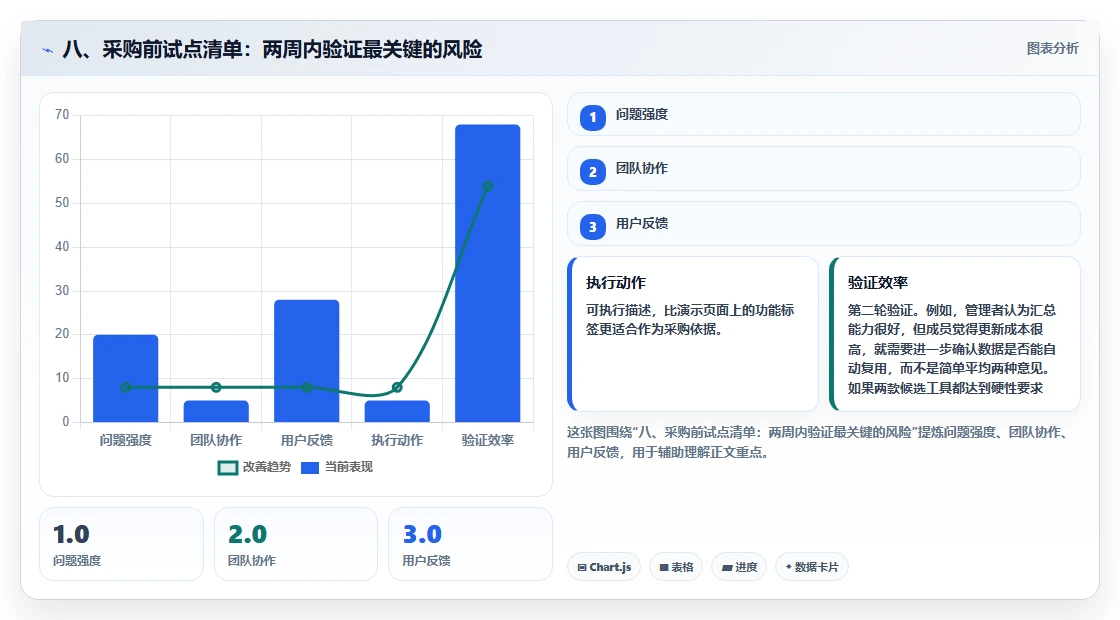Click the icon inside the Chart.js tag
Screen dimensions: 1120x620
pos(582,567)
